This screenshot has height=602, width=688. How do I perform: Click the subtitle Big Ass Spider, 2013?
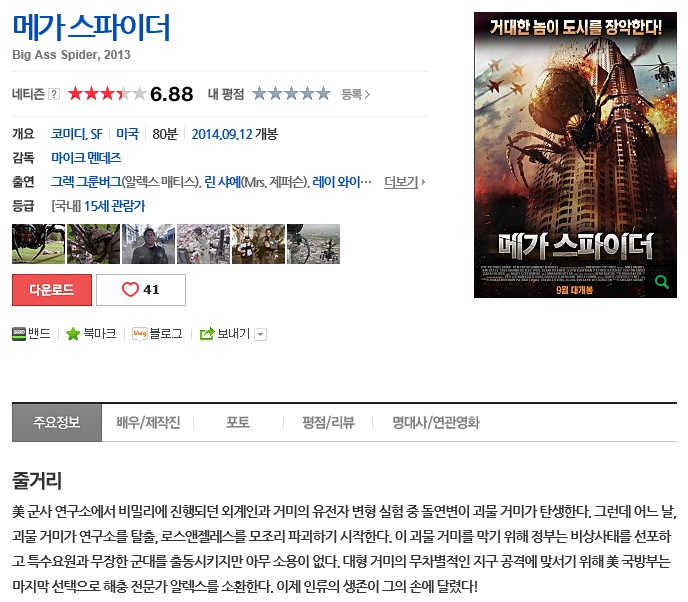pyautogui.click(x=72, y=55)
